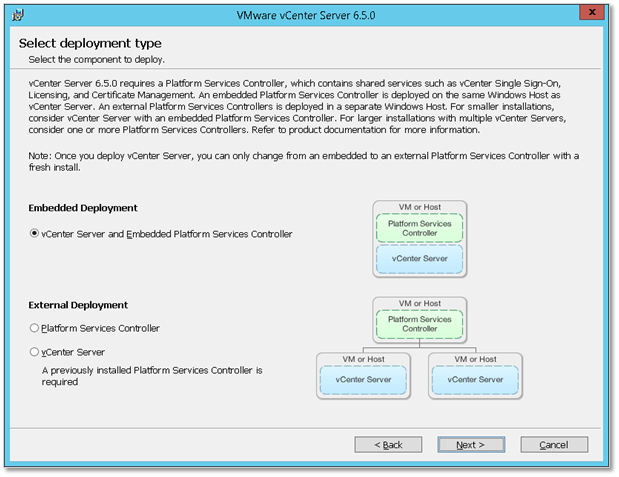Click the Embedded Deployment heading
This screenshot has width=619, height=477.
point(83,208)
